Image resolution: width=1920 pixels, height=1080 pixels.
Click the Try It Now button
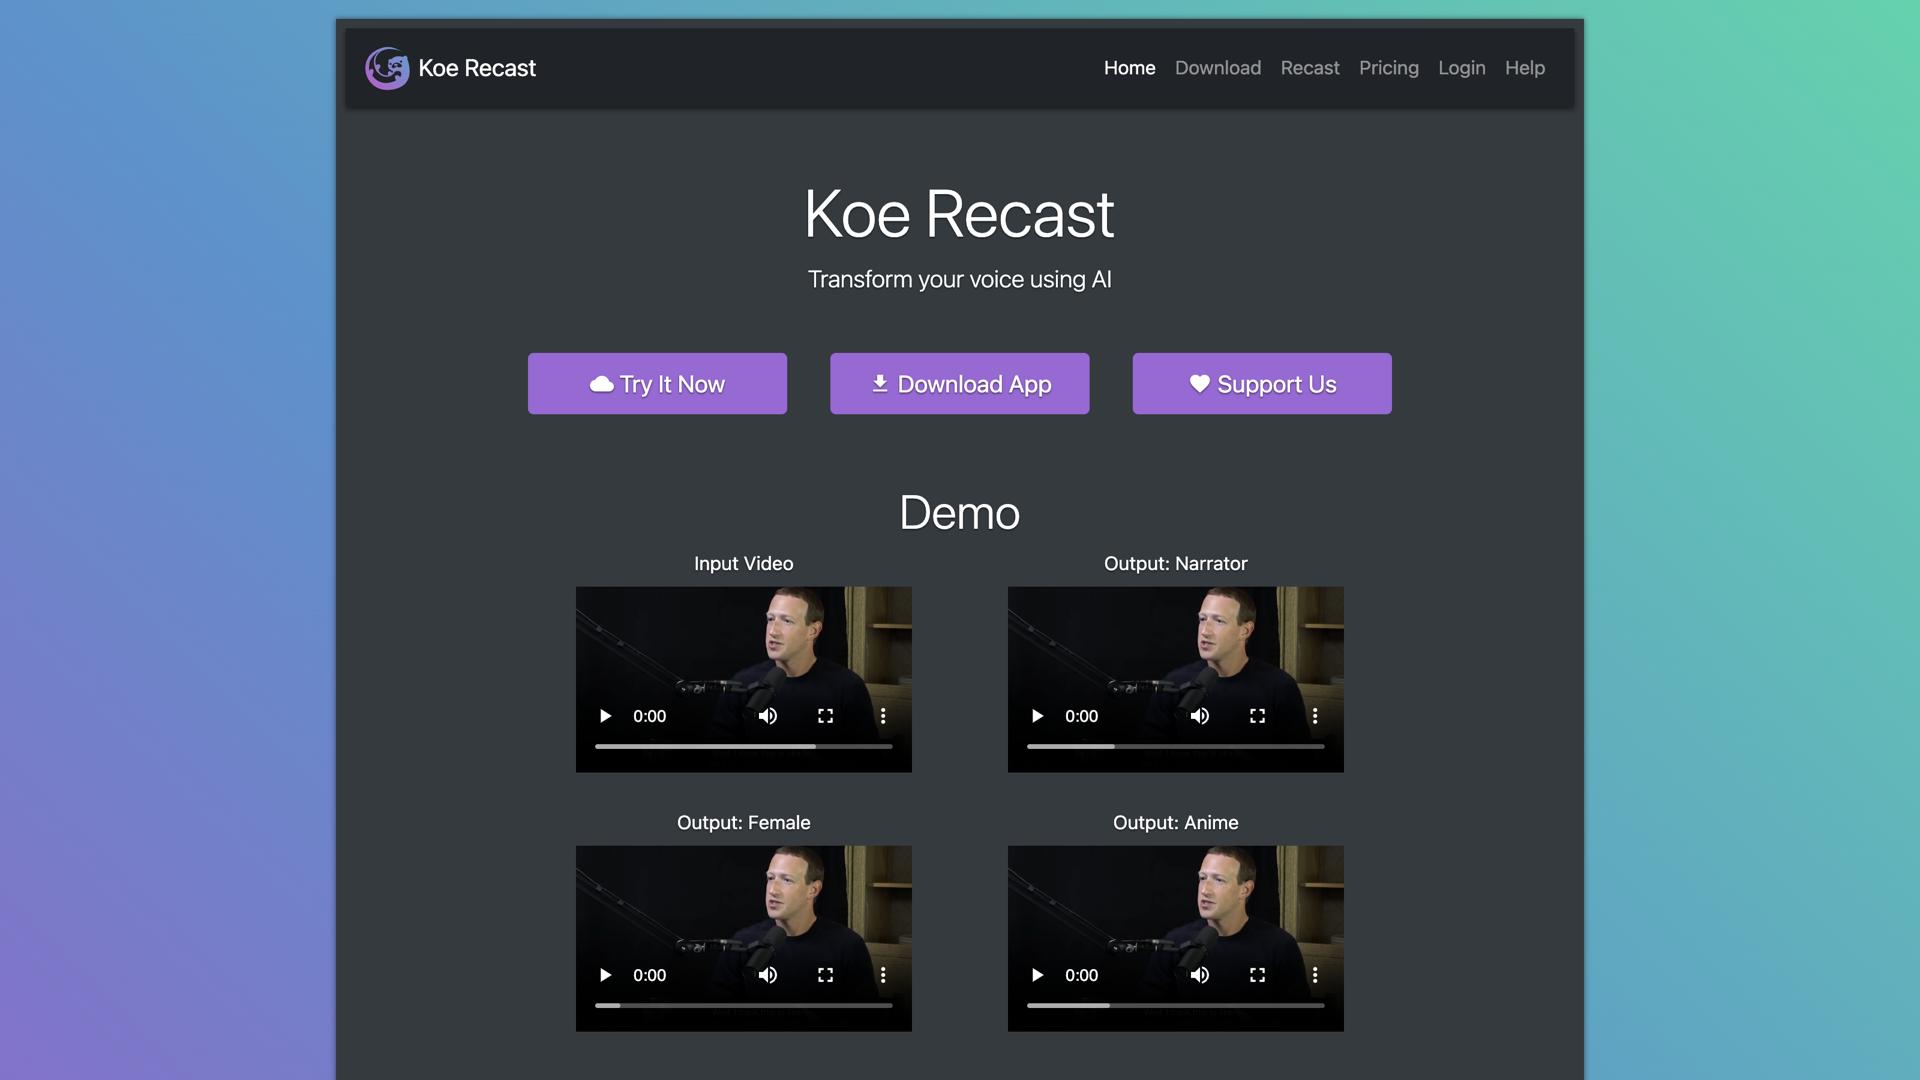pos(657,383)
